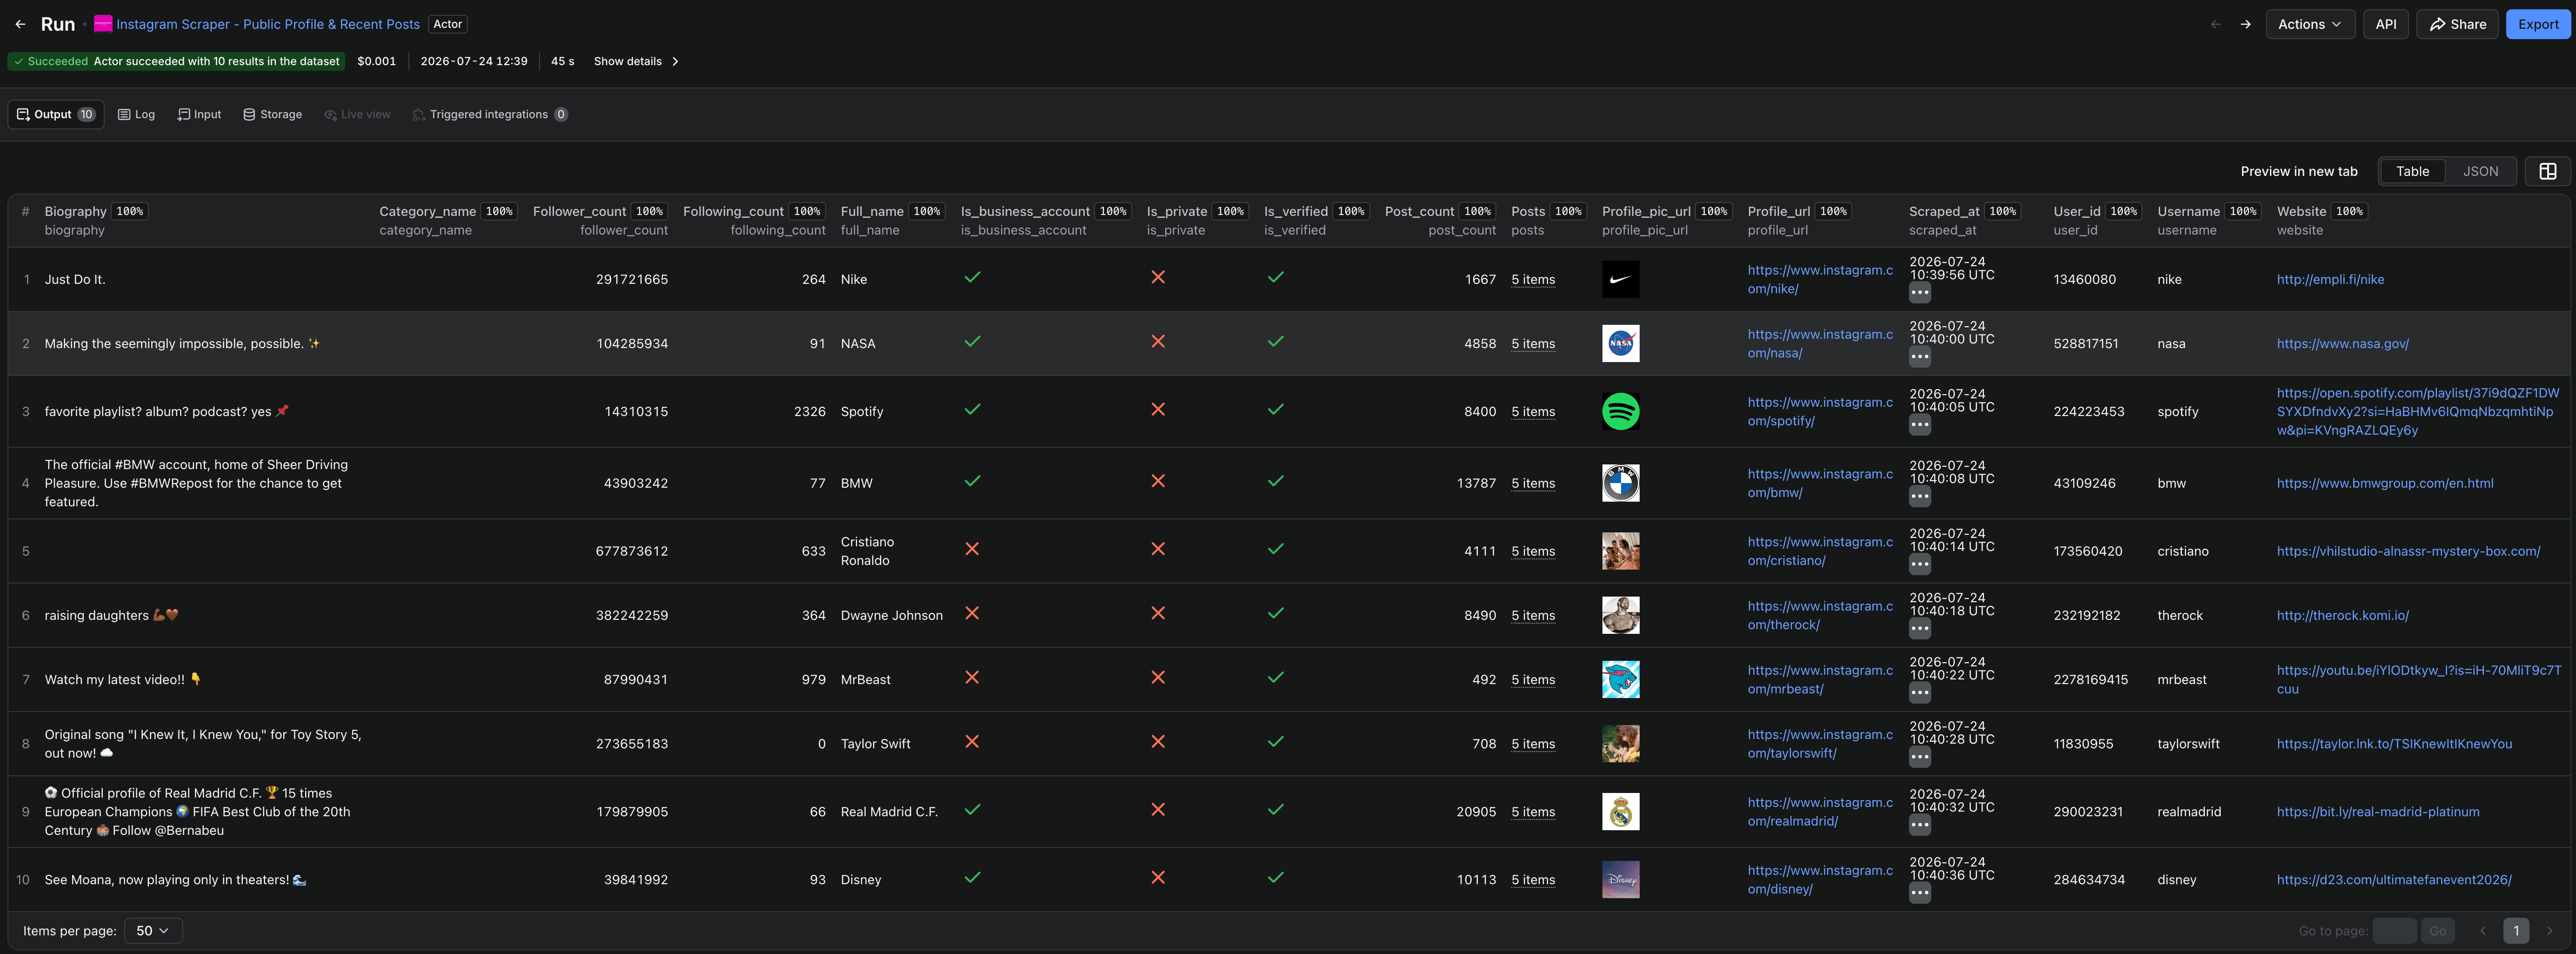
Task: Click the Is_verified column header
Action: [x=1316, y=220]
